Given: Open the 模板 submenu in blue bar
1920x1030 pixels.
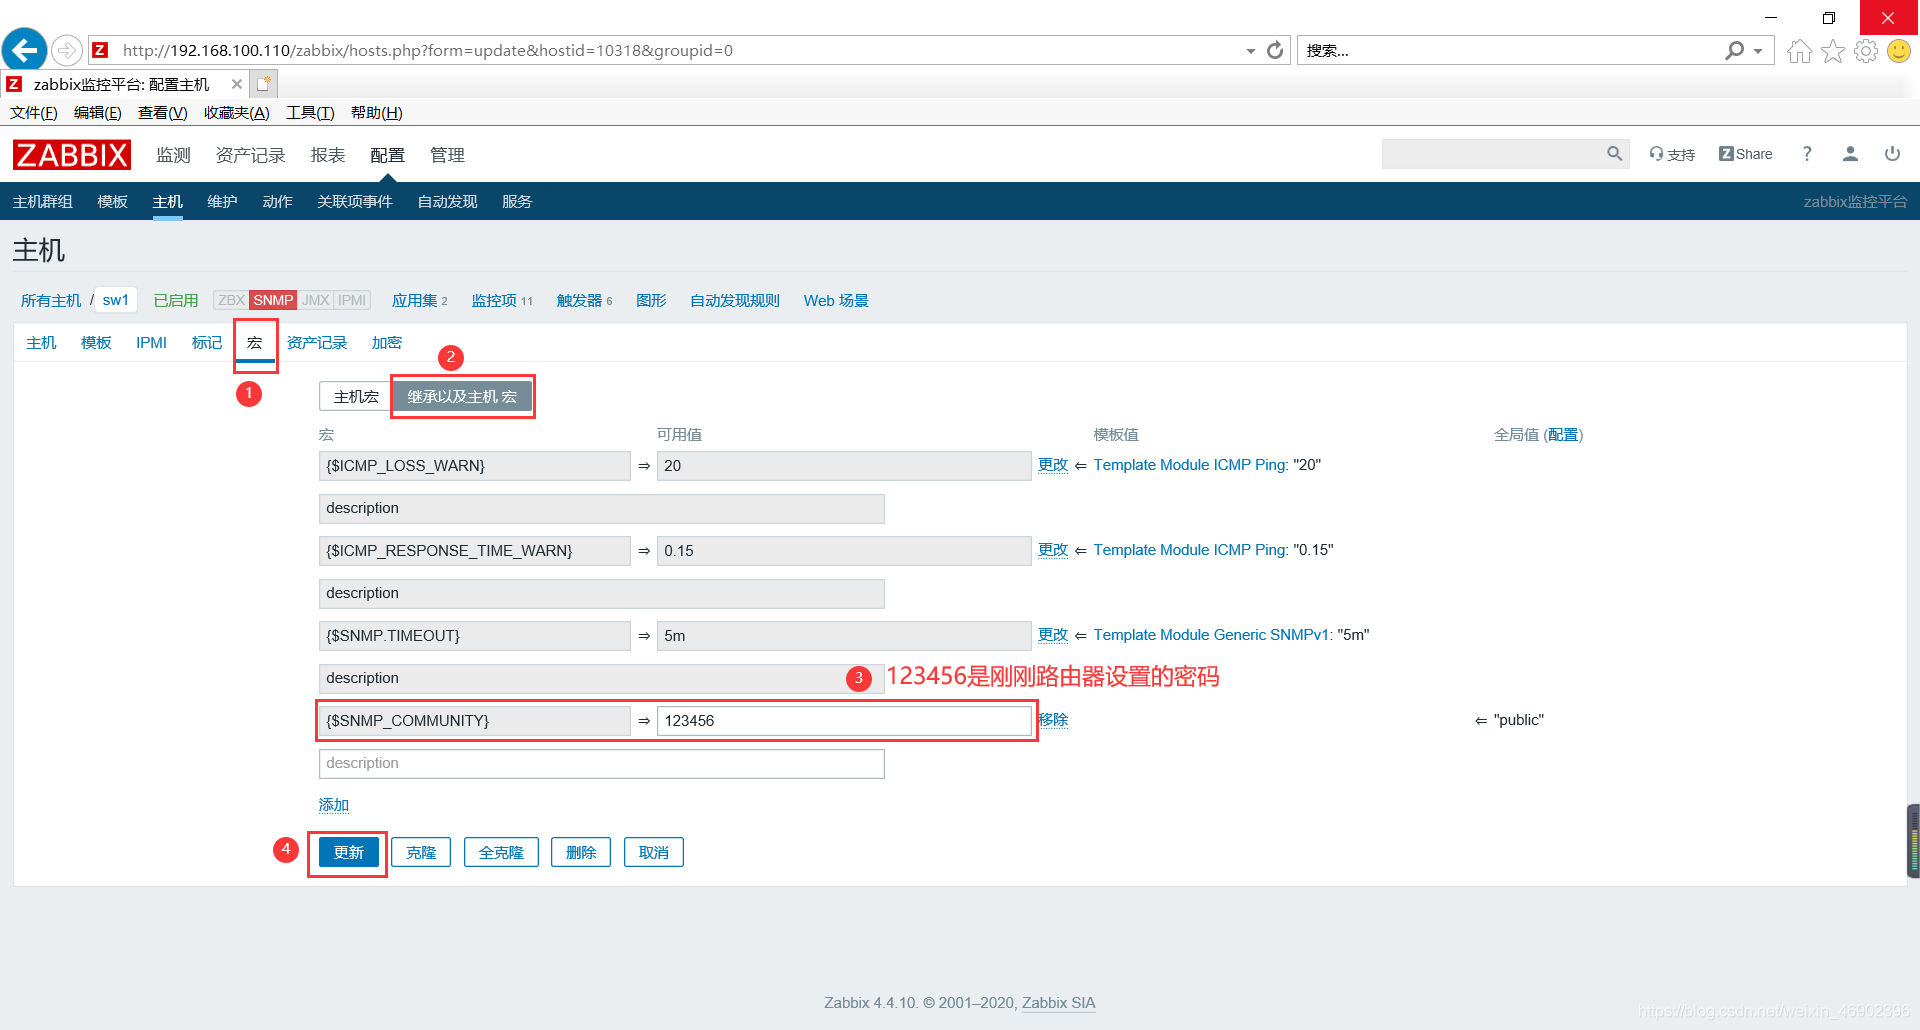Looking at the screenshot, I should (x=112, y=201).
